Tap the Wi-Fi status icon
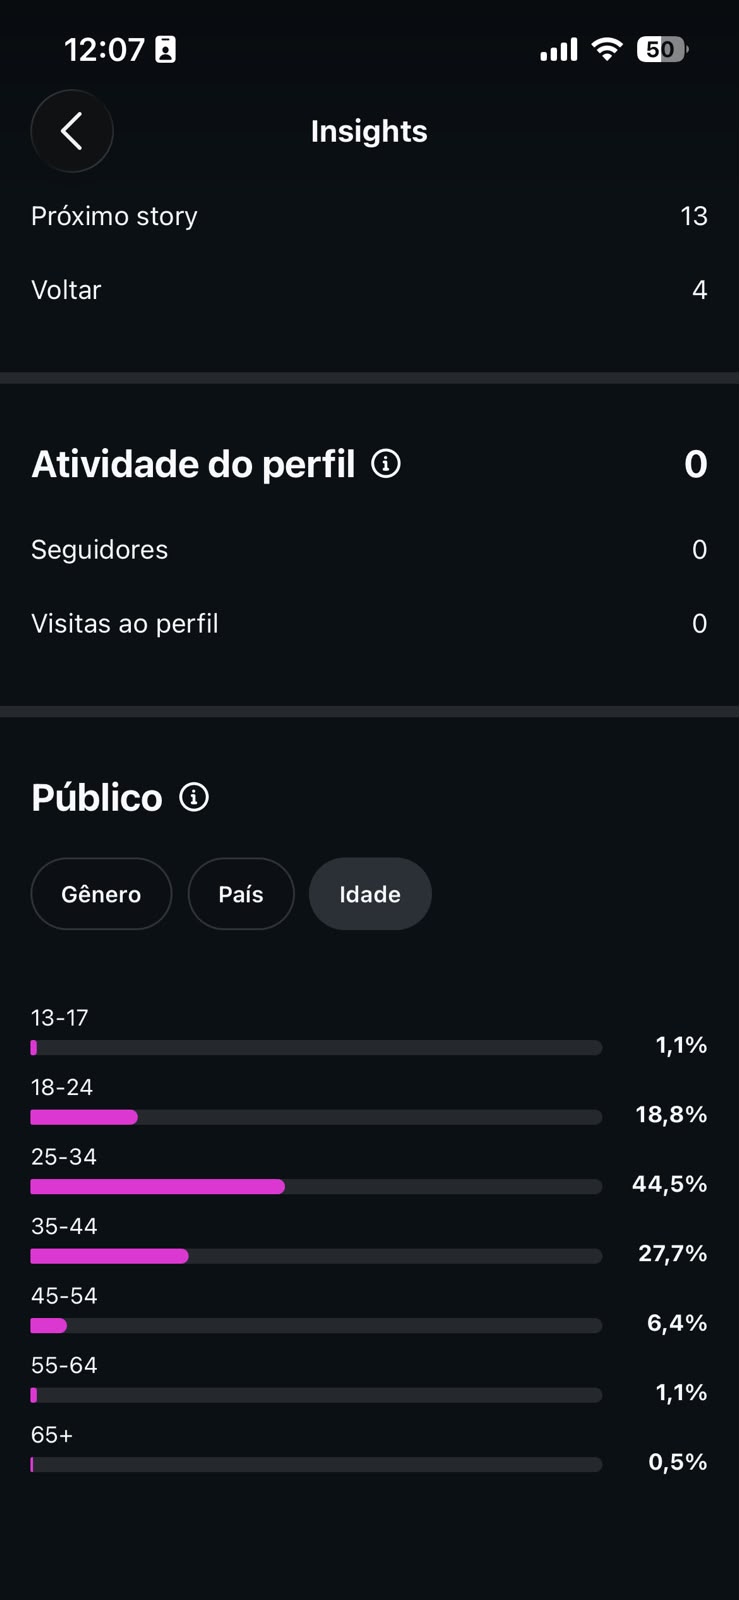The height and width of the screenshot is (1600, 739). (x=607, y=49)
